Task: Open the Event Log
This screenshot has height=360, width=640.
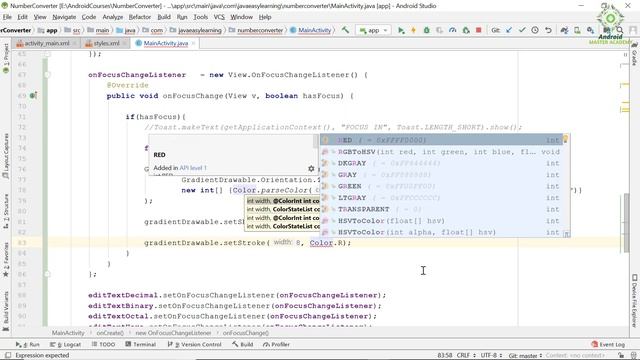Action: 608,344
